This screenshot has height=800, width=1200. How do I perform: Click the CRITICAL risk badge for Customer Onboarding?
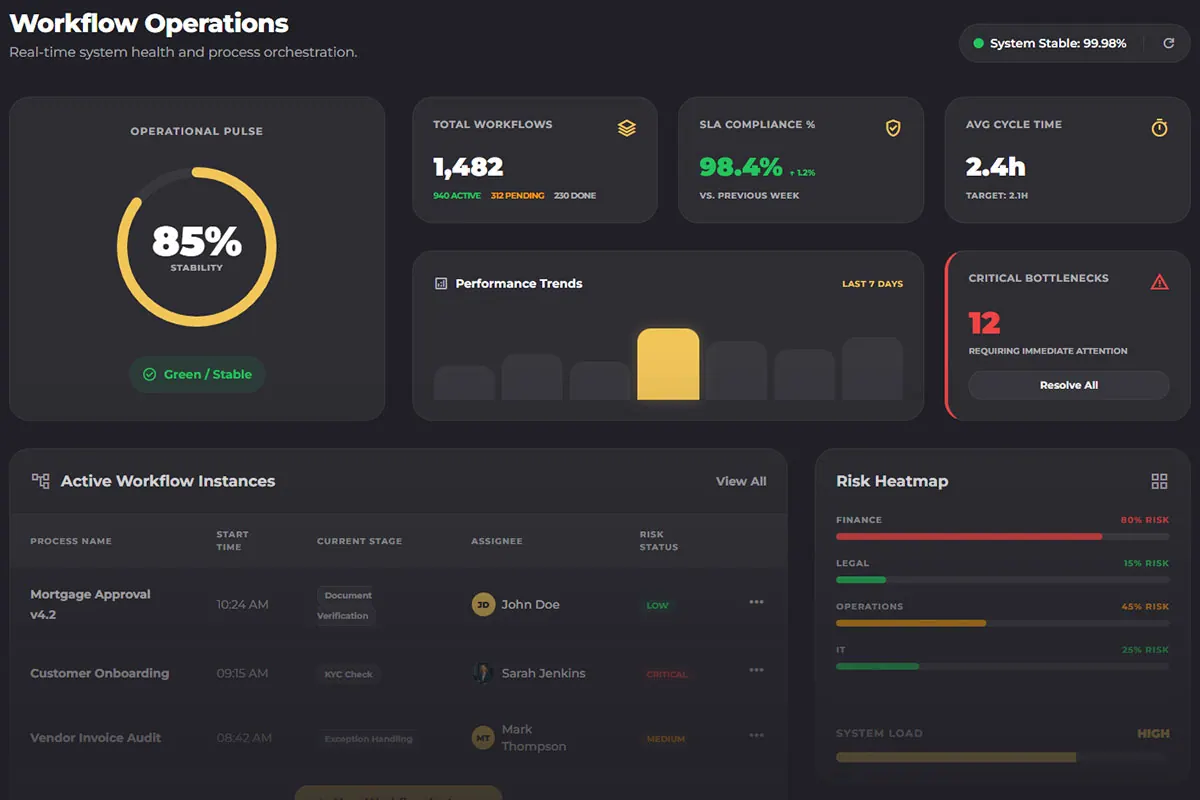click(667, 674)
